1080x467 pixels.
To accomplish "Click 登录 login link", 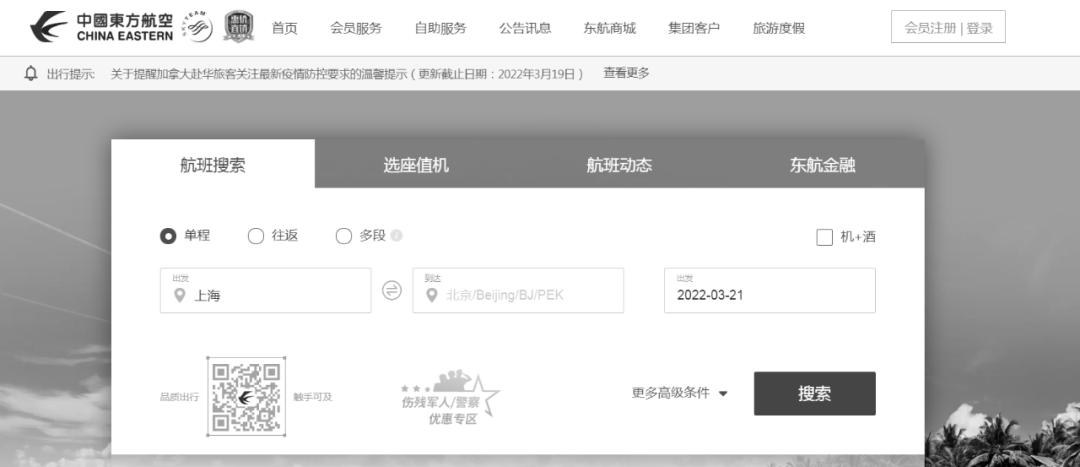I will coord(979,28).
